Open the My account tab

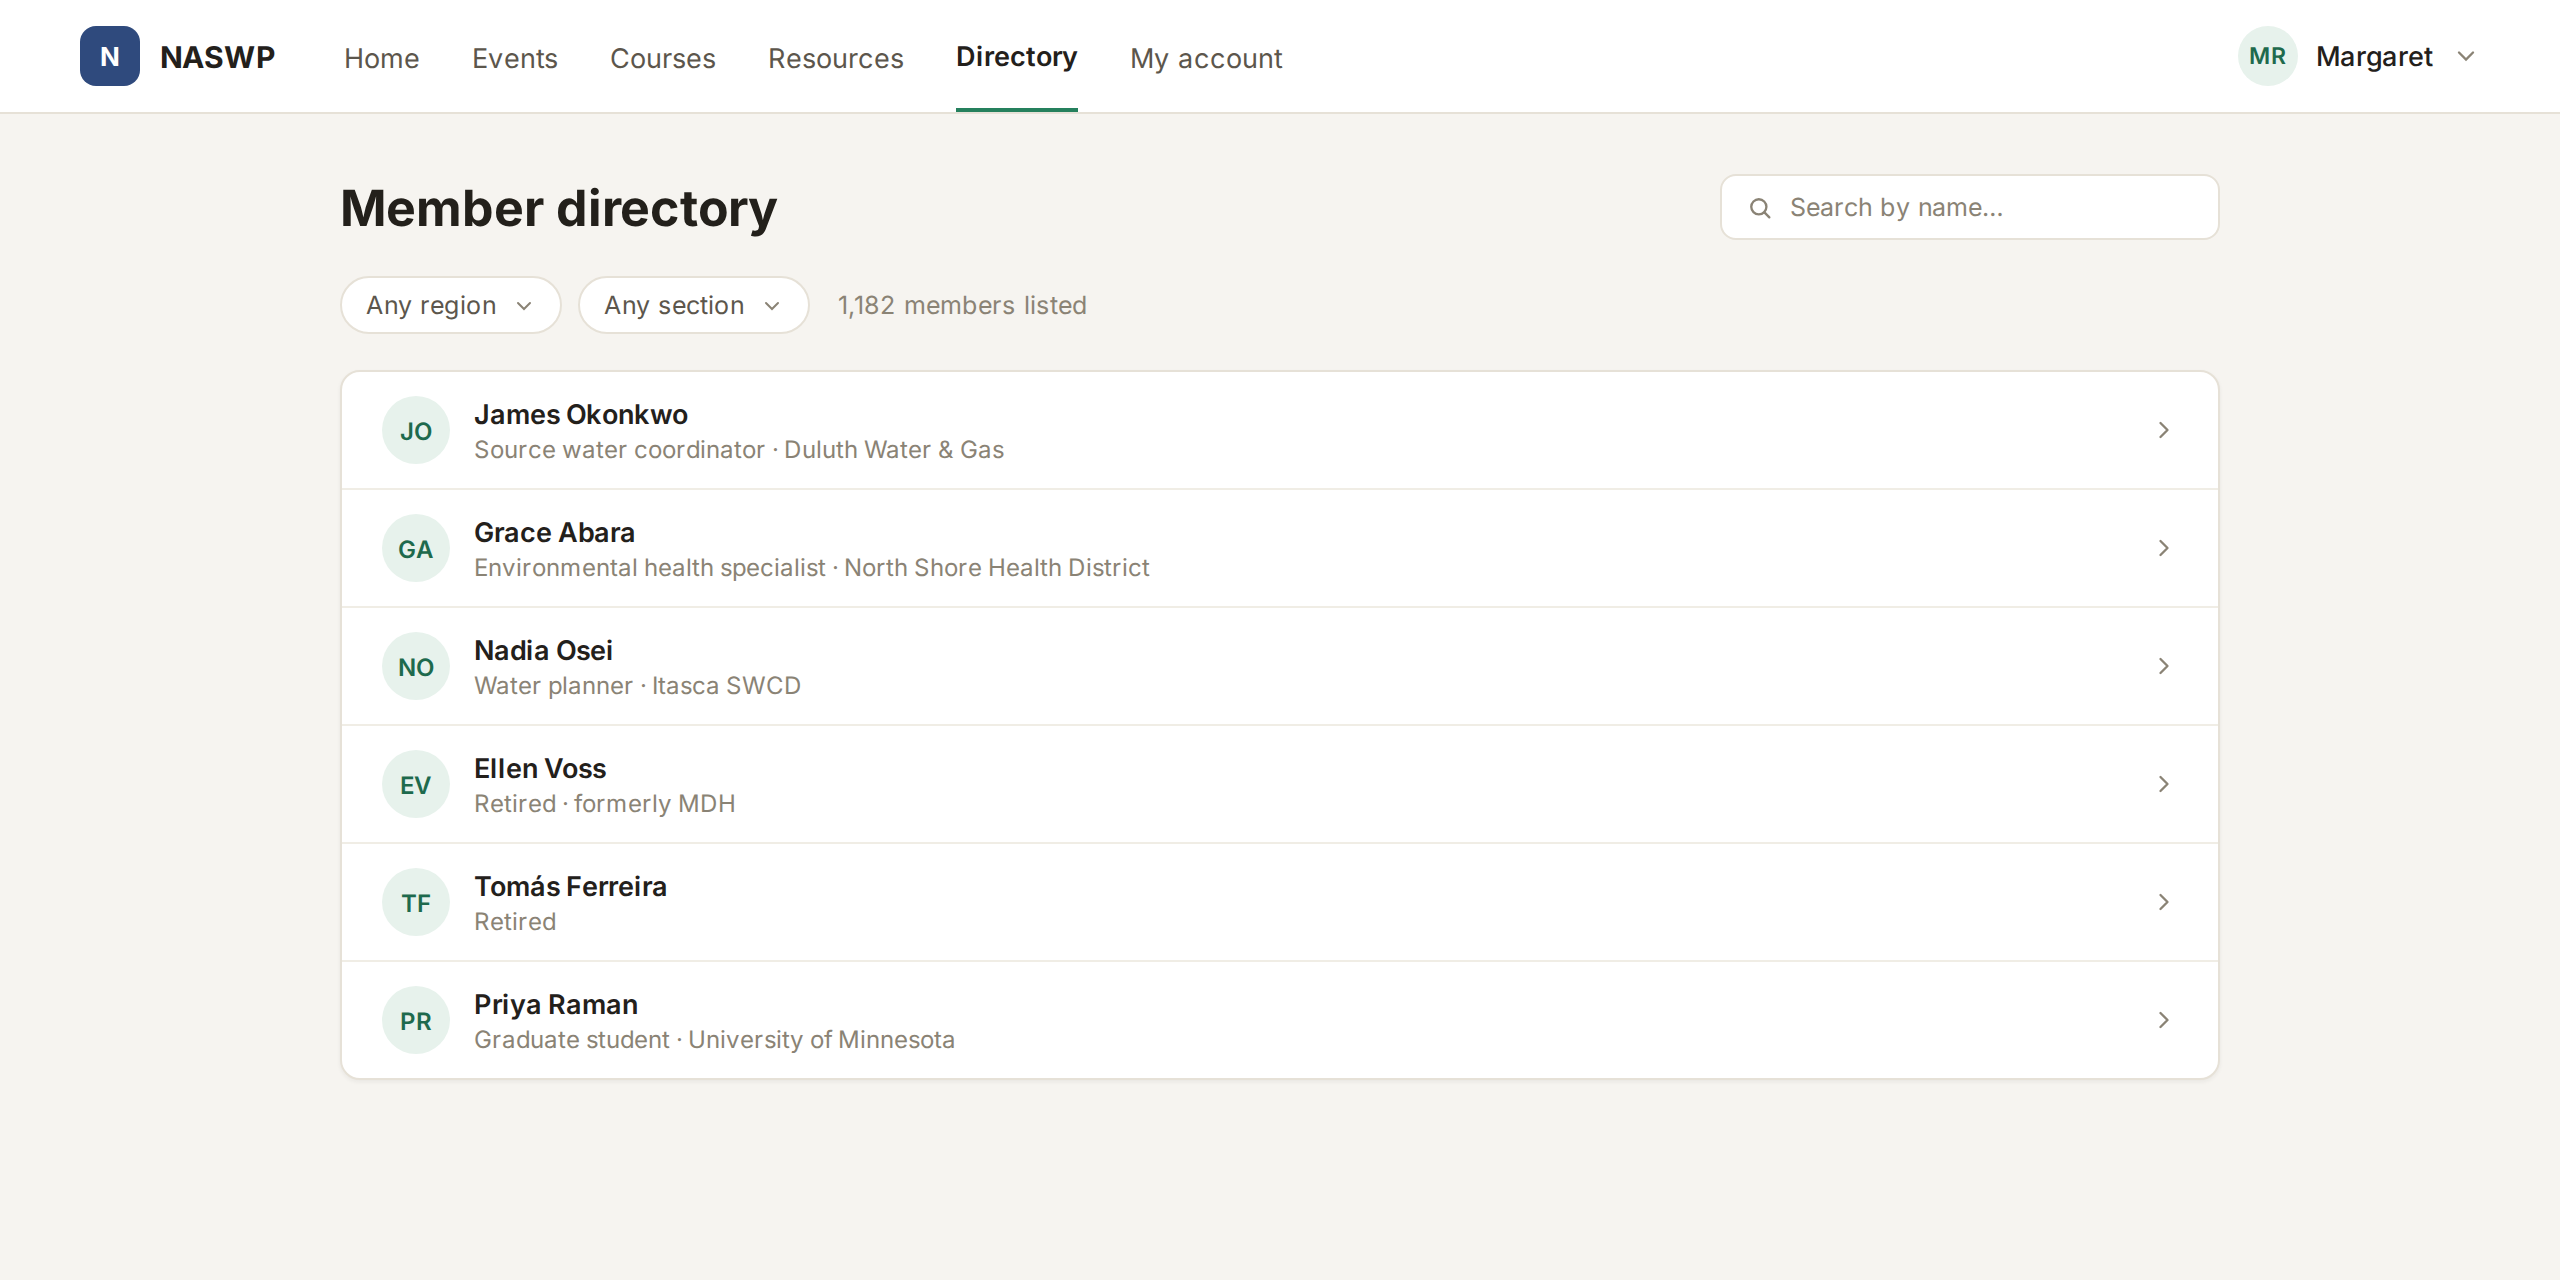tap(1206, 58)
